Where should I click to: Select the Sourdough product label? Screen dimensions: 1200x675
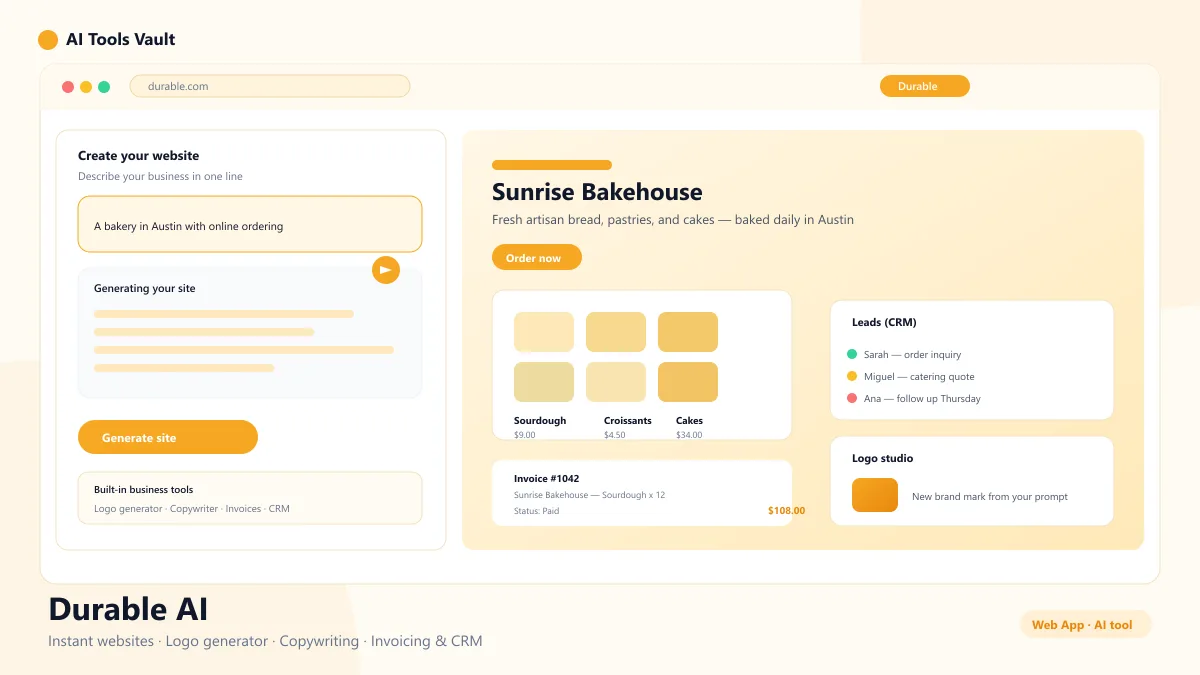[x=540, y=421]
